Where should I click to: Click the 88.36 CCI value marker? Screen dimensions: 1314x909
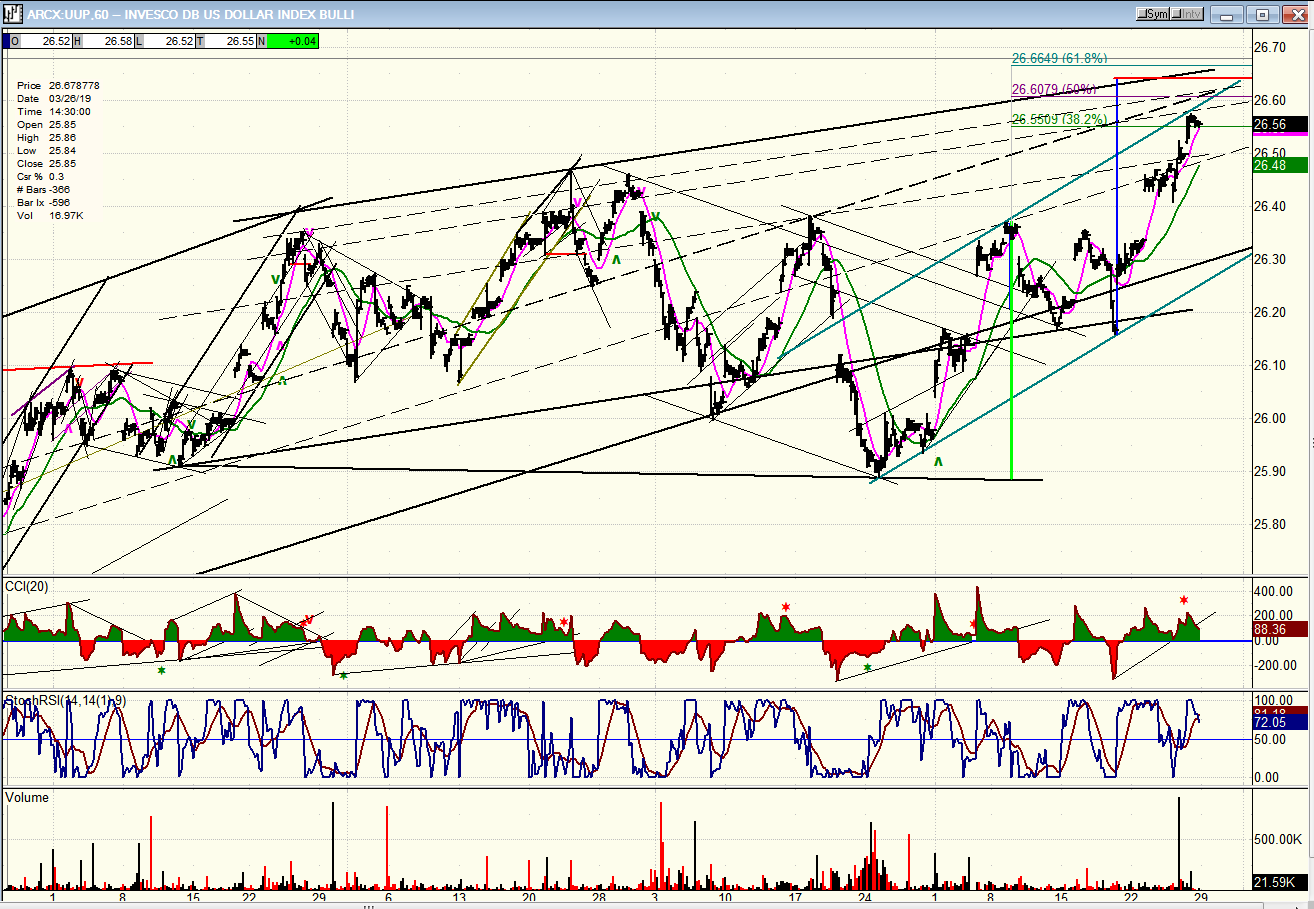click(1278, 629)
